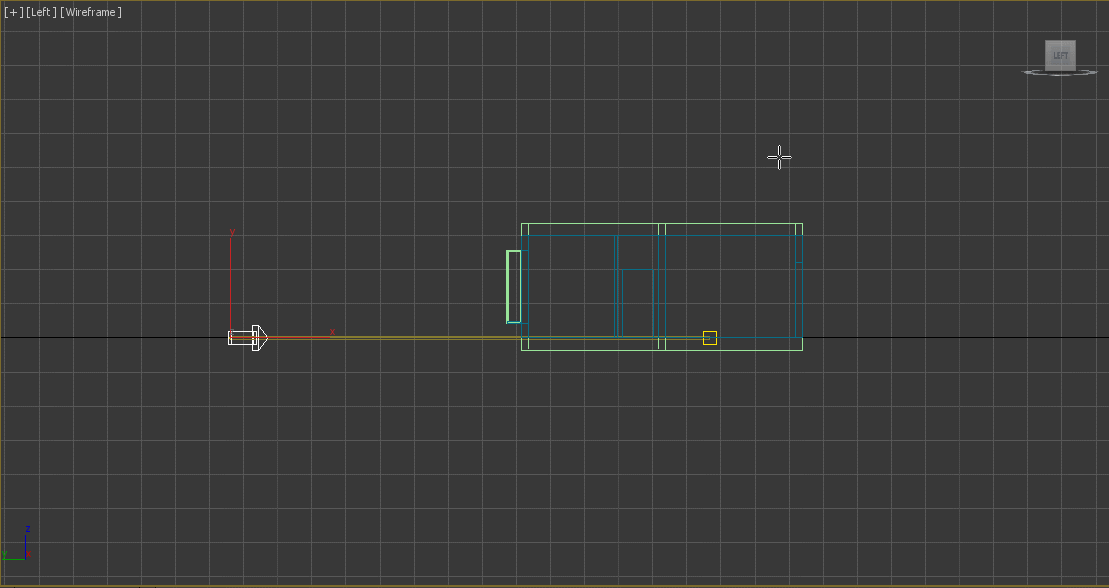This screenshot has width=1109, height=588.
Task: Click the X axis label on the gizmo
Action: [331, 331]
